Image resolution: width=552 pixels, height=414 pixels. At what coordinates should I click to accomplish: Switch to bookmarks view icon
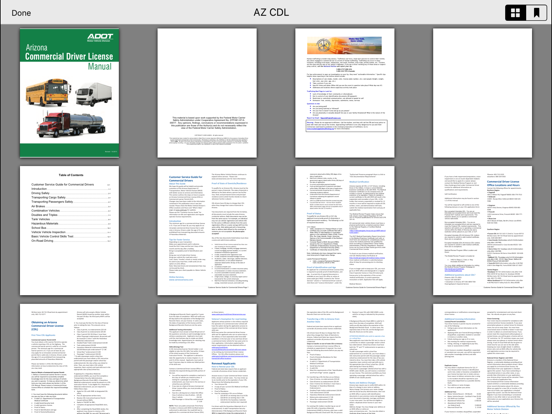[536, 13]
